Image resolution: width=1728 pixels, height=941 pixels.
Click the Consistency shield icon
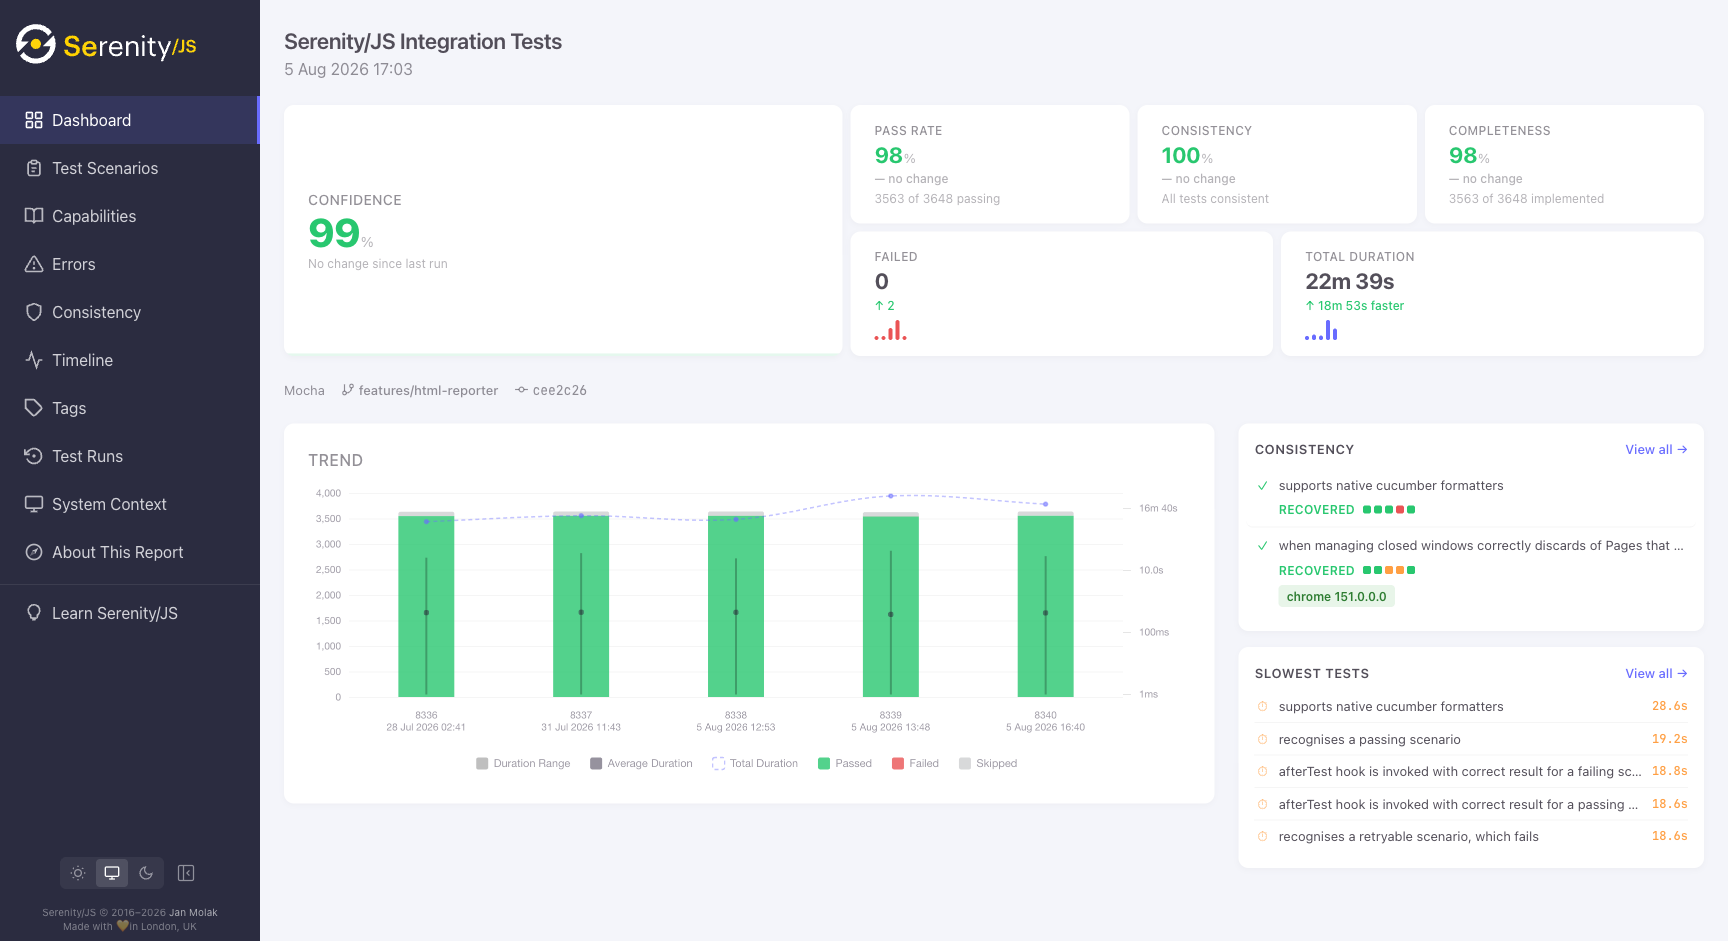click(x=34, y=312)
